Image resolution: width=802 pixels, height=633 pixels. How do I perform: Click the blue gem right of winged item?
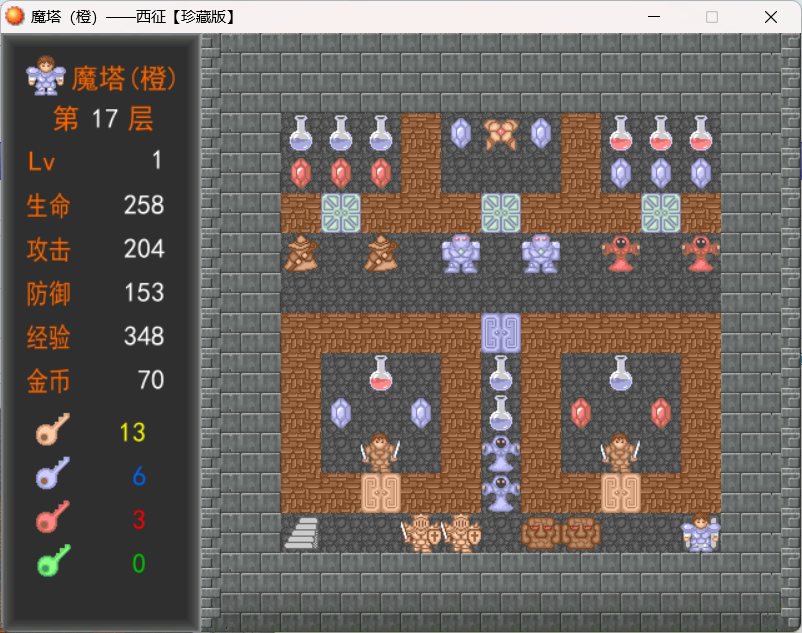[x=541, y=133]
